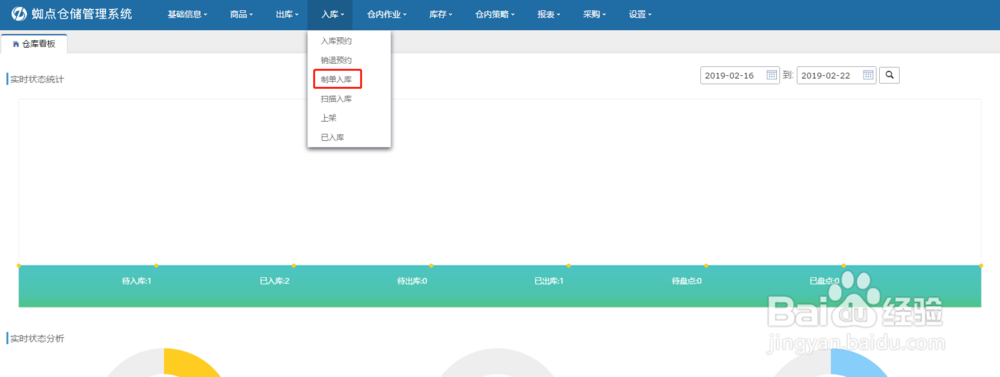Expand the 设置 dropdown menu

point(640,14)
